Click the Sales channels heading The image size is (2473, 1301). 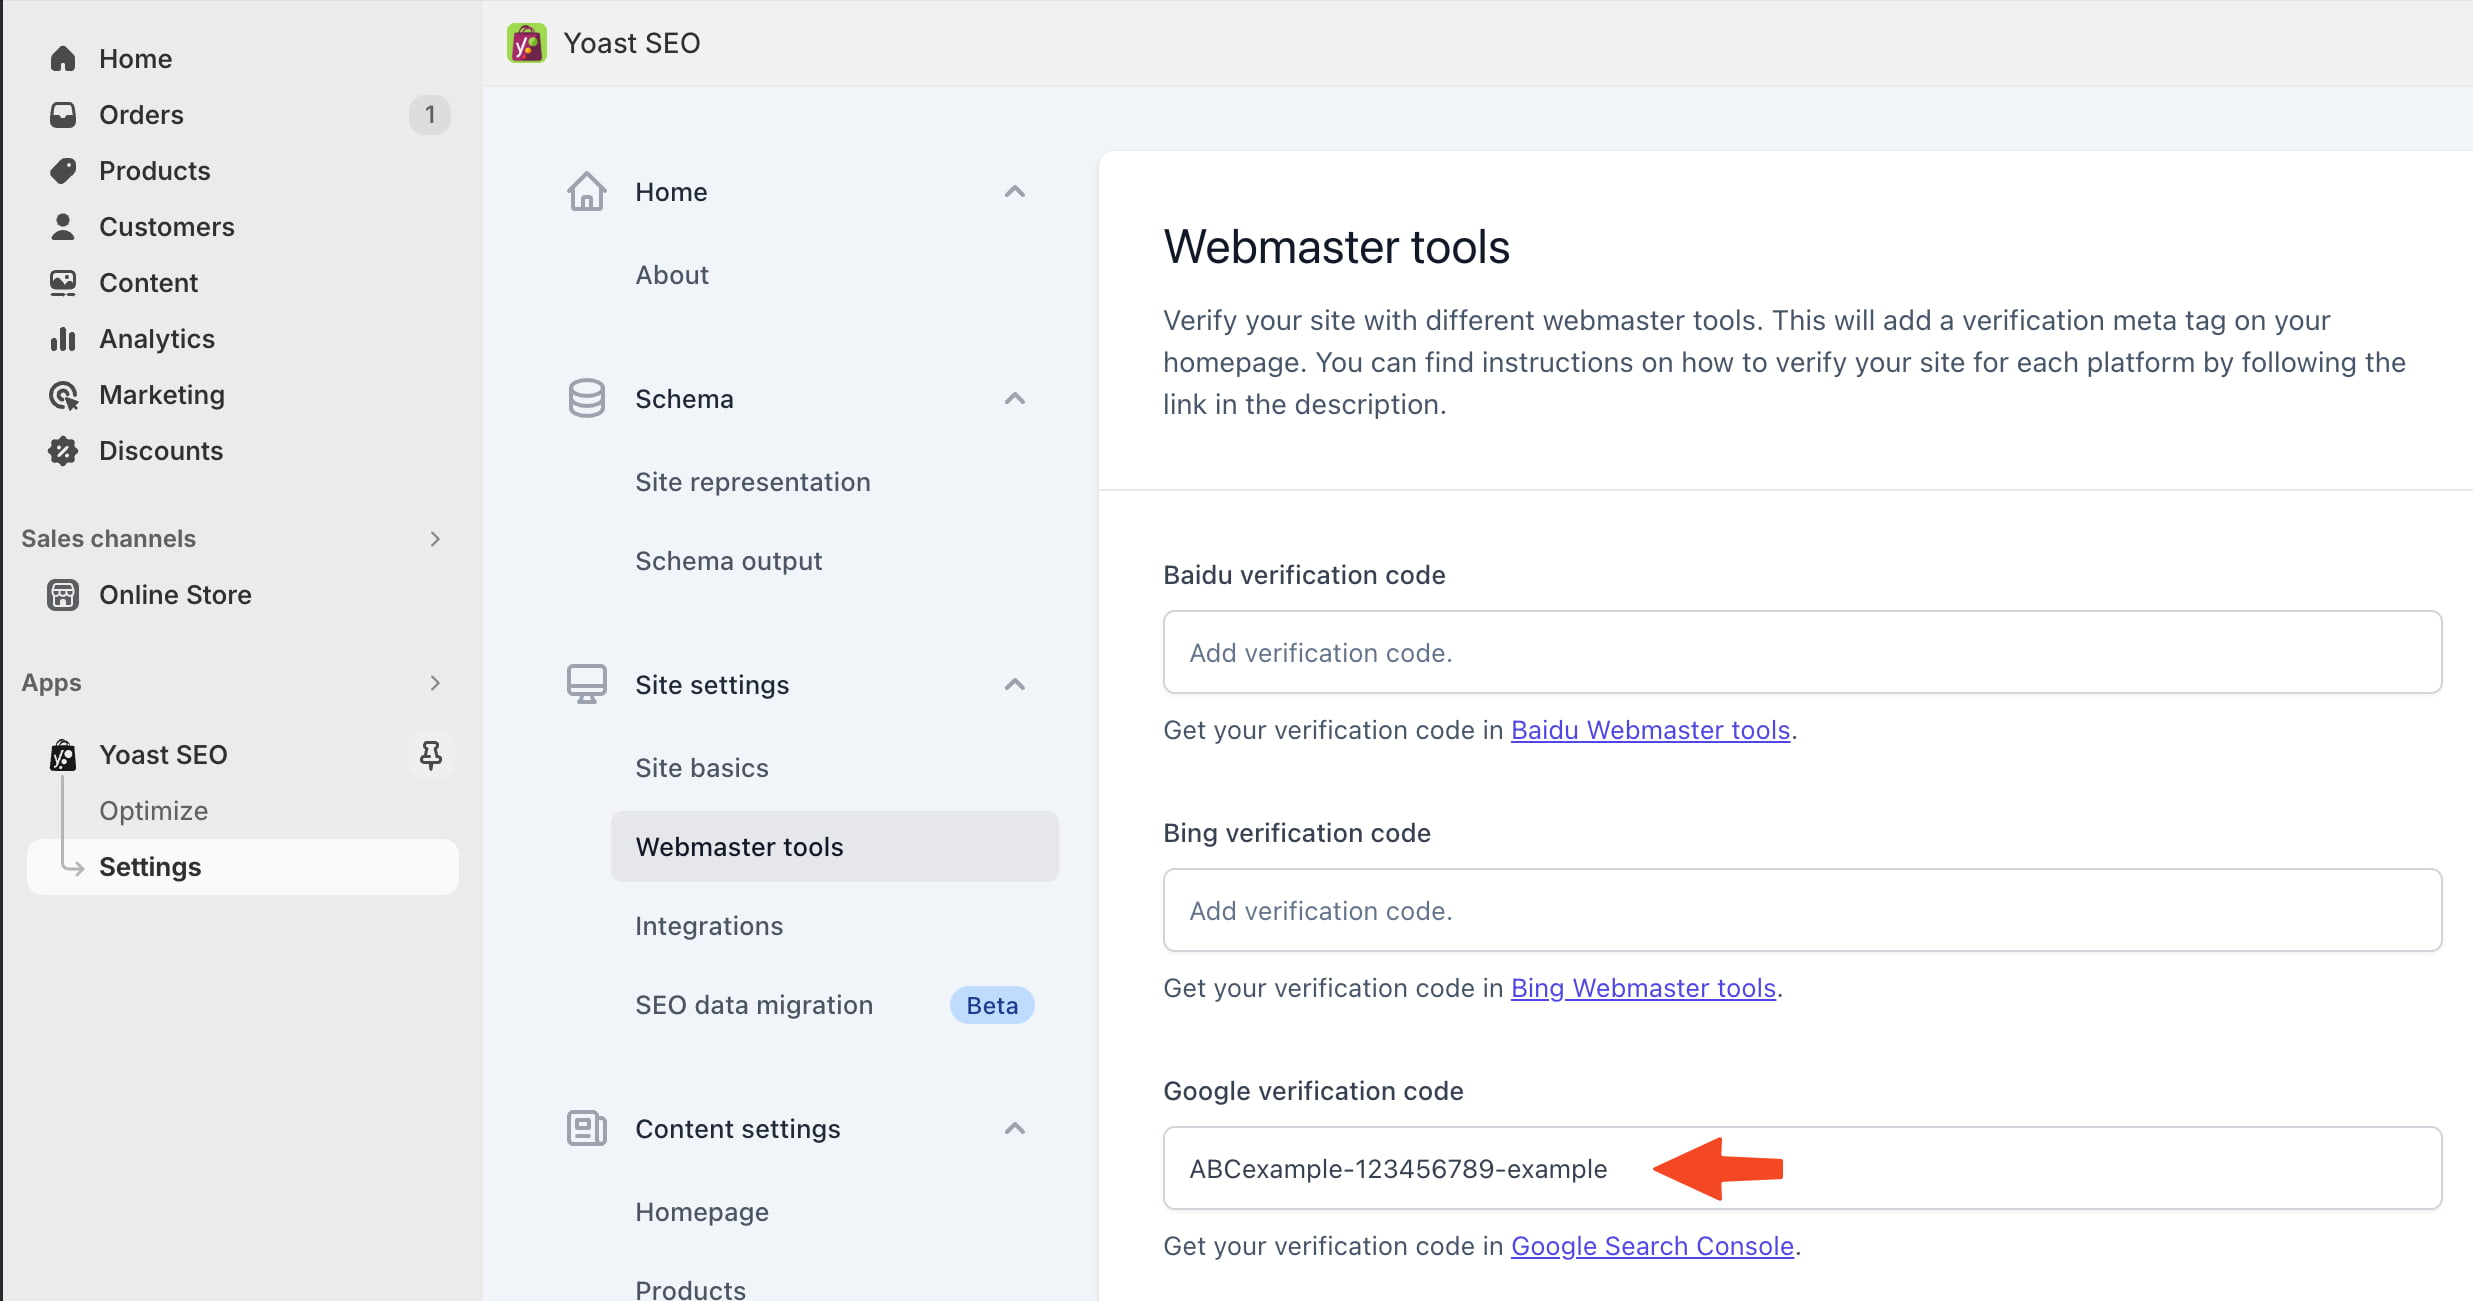coord(108,539)
